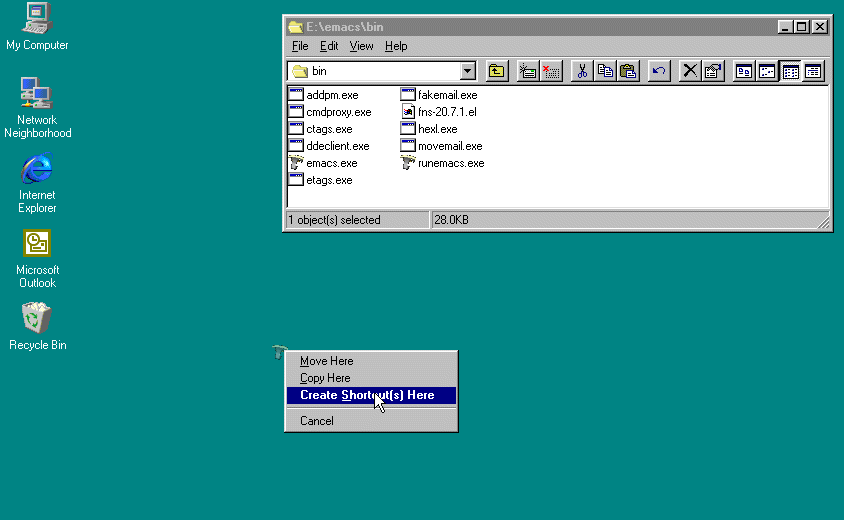Viewport: 844px width, 520px height.
Task: Cancel the drag-drop context menu
Action: pos(317,421)
